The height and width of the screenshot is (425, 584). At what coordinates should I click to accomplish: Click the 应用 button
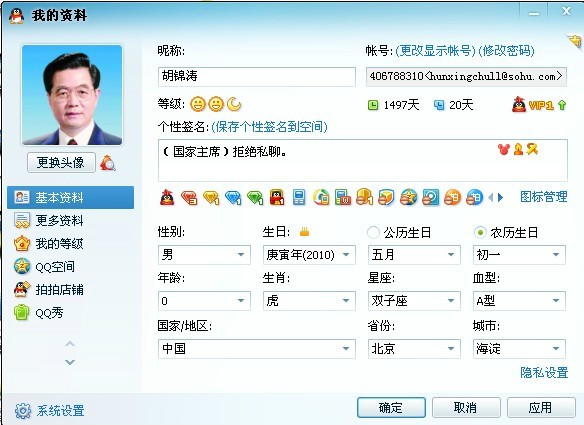(x=541, y=407)
